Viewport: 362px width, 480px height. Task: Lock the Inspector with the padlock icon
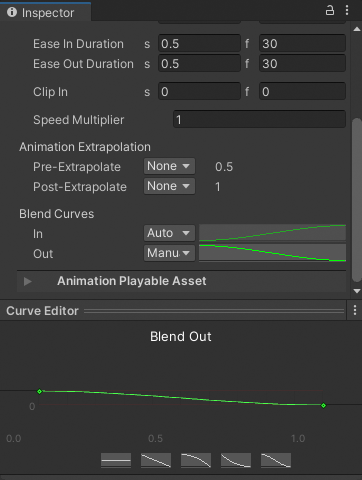click(330, 10)
